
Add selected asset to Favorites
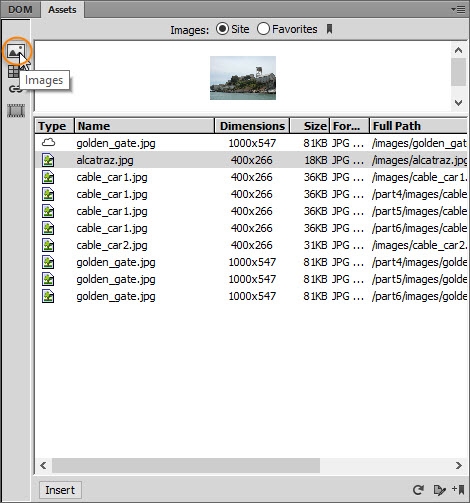point(458,489)
